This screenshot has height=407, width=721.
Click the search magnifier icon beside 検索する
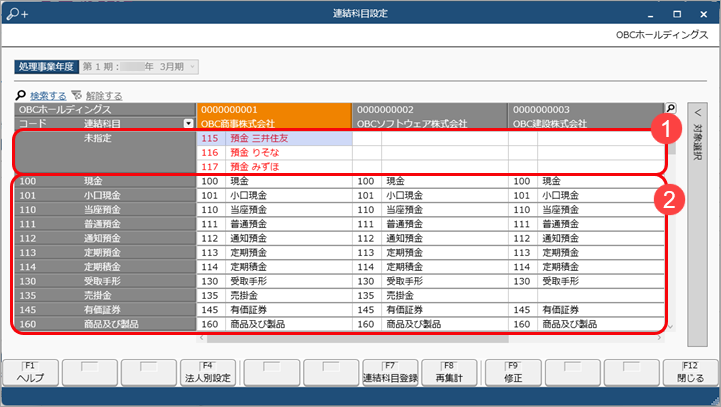coord(21,95)
